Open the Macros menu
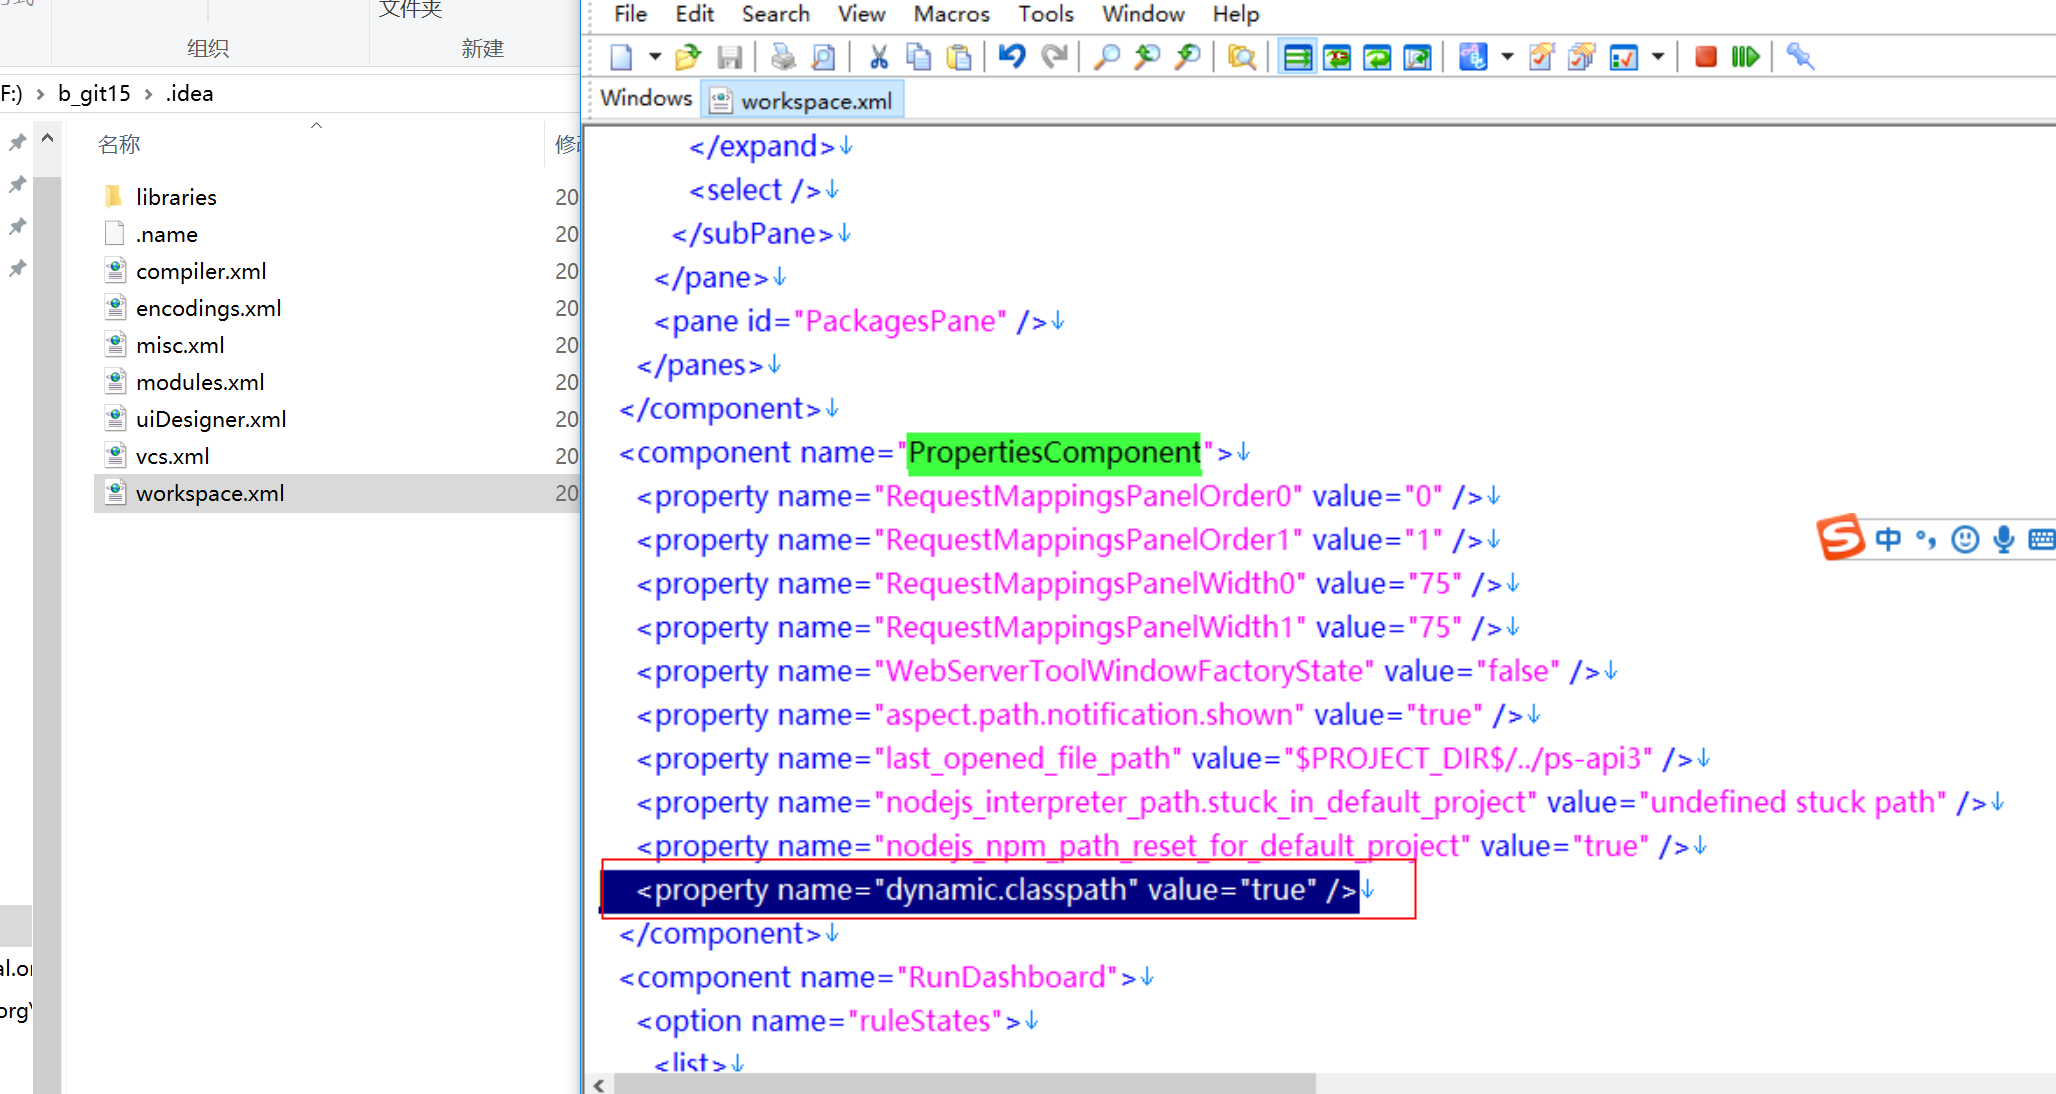 [x=951, y=14]
